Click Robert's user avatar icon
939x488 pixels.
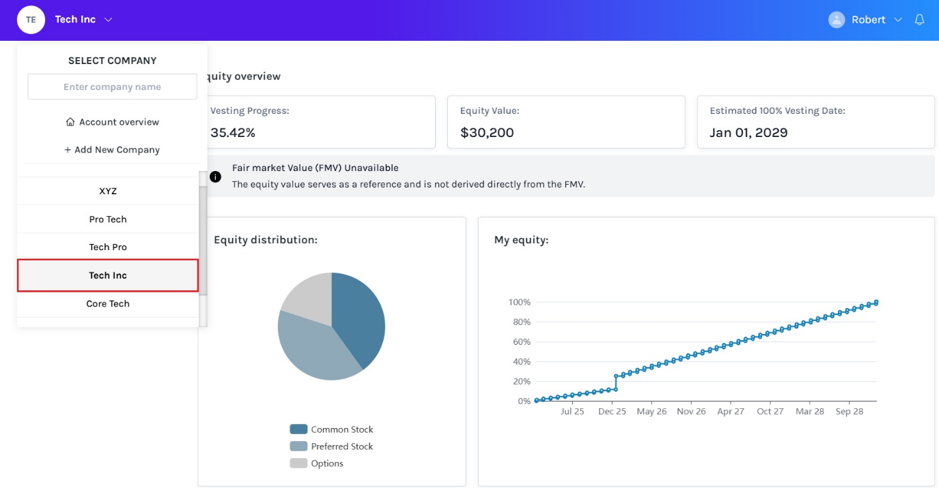(836, 20)
